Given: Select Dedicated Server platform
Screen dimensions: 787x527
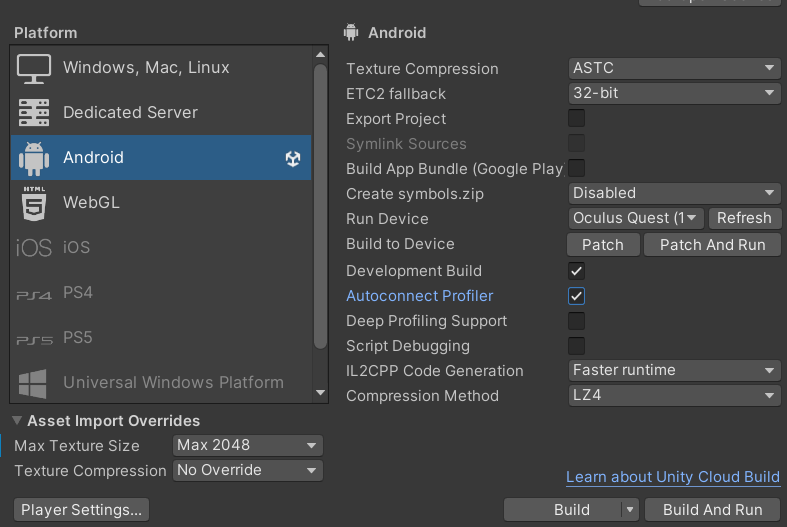Looking at the screenshot, I should click(x=161, y=112).
